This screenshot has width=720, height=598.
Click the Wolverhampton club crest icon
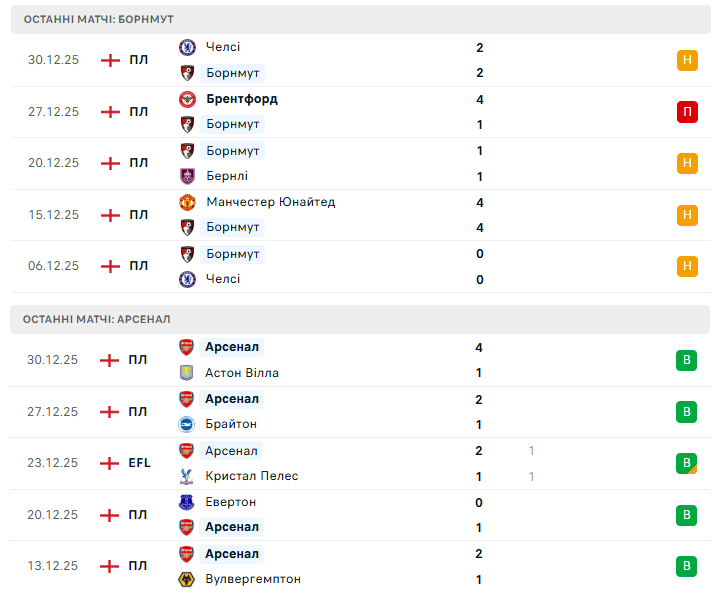(x=187, y=579)
